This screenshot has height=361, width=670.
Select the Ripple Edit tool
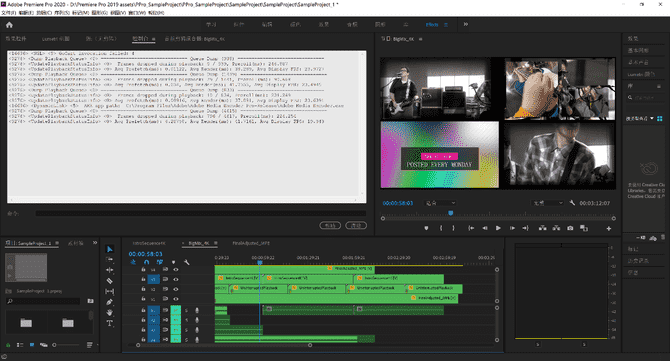tap(109, 270)
